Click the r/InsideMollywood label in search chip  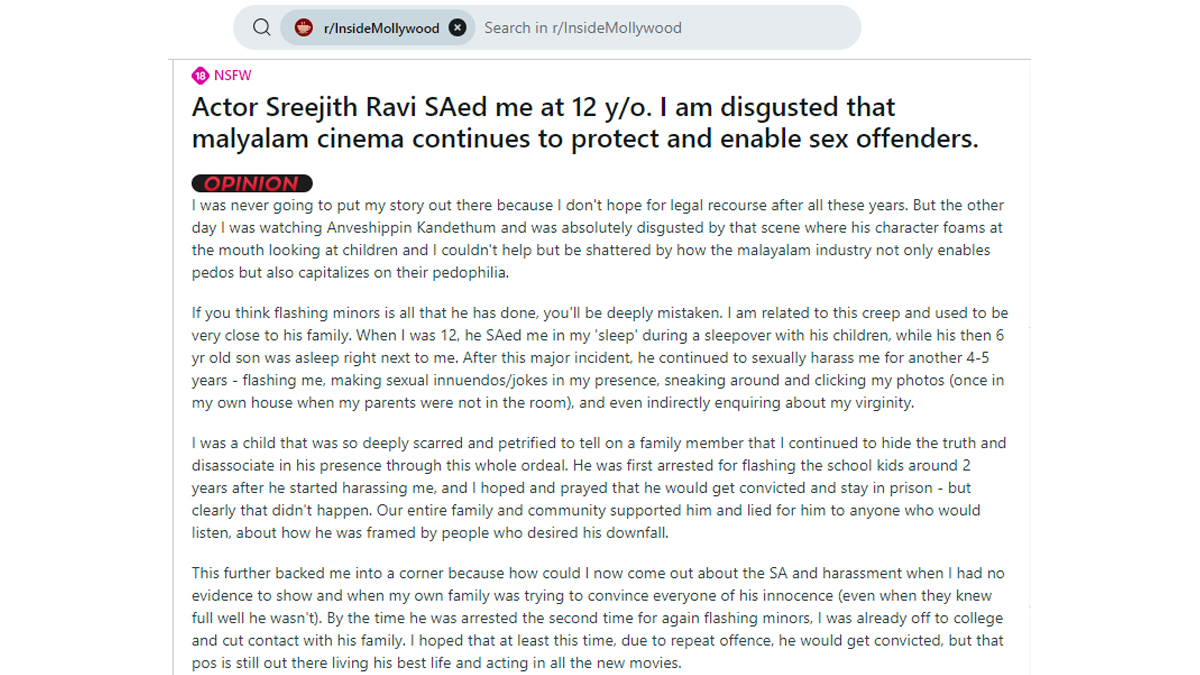381,28
